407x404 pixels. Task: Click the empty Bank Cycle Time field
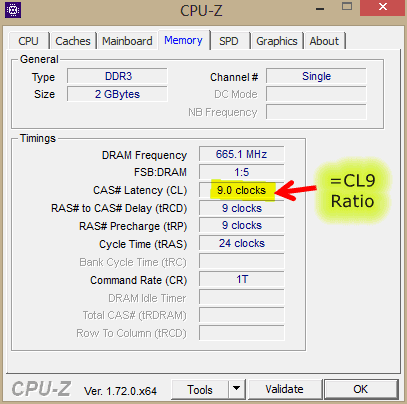(x=242, y=261)
